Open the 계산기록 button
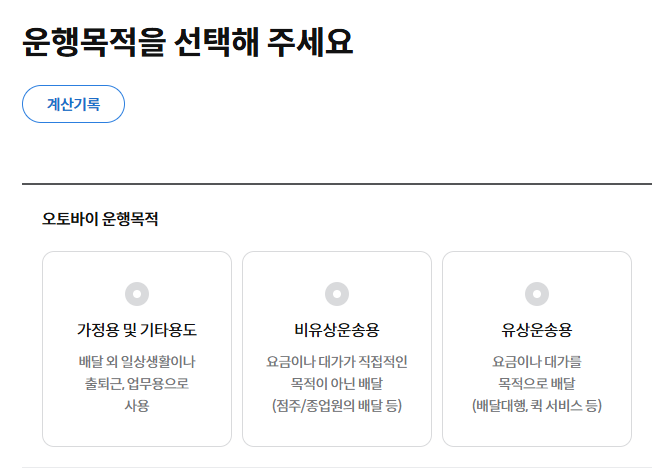Viewport: 667px width, 468px height. tap(73, 104)
